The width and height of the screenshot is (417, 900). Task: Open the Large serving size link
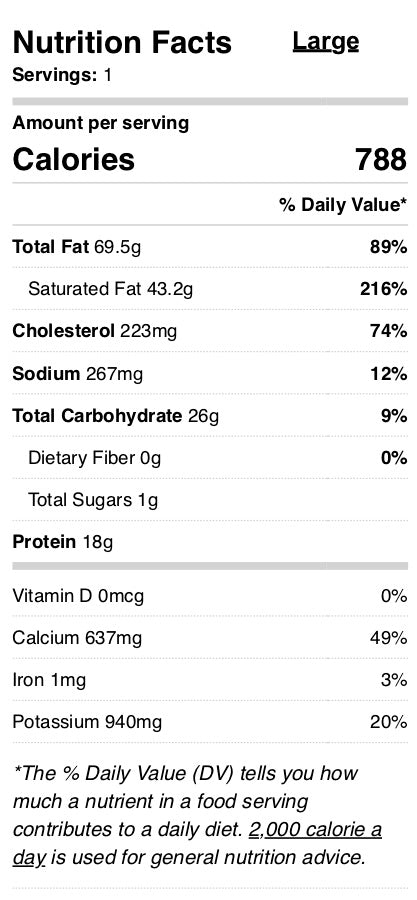(326, 42)
